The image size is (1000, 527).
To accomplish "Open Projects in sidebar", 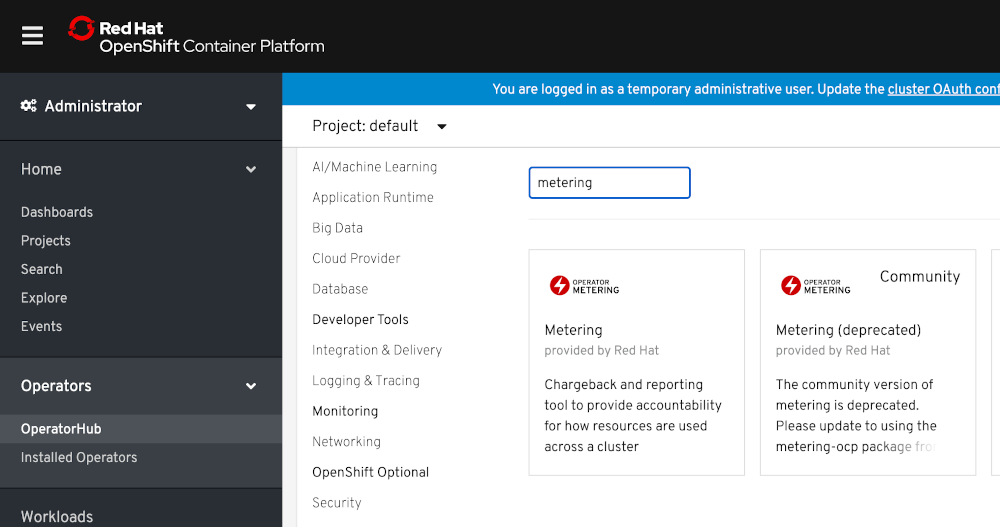I will [45, 241].
